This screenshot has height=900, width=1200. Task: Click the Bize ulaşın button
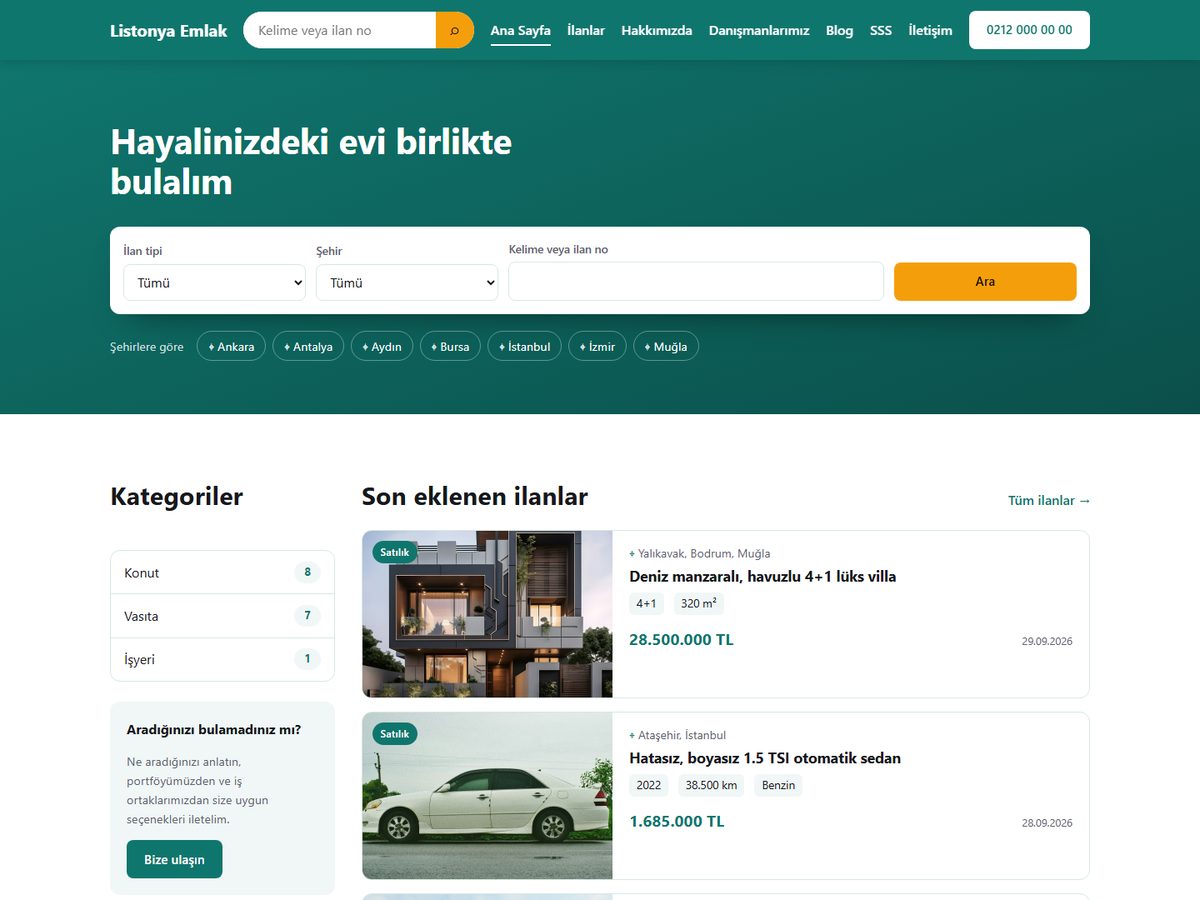pos(174,859)
